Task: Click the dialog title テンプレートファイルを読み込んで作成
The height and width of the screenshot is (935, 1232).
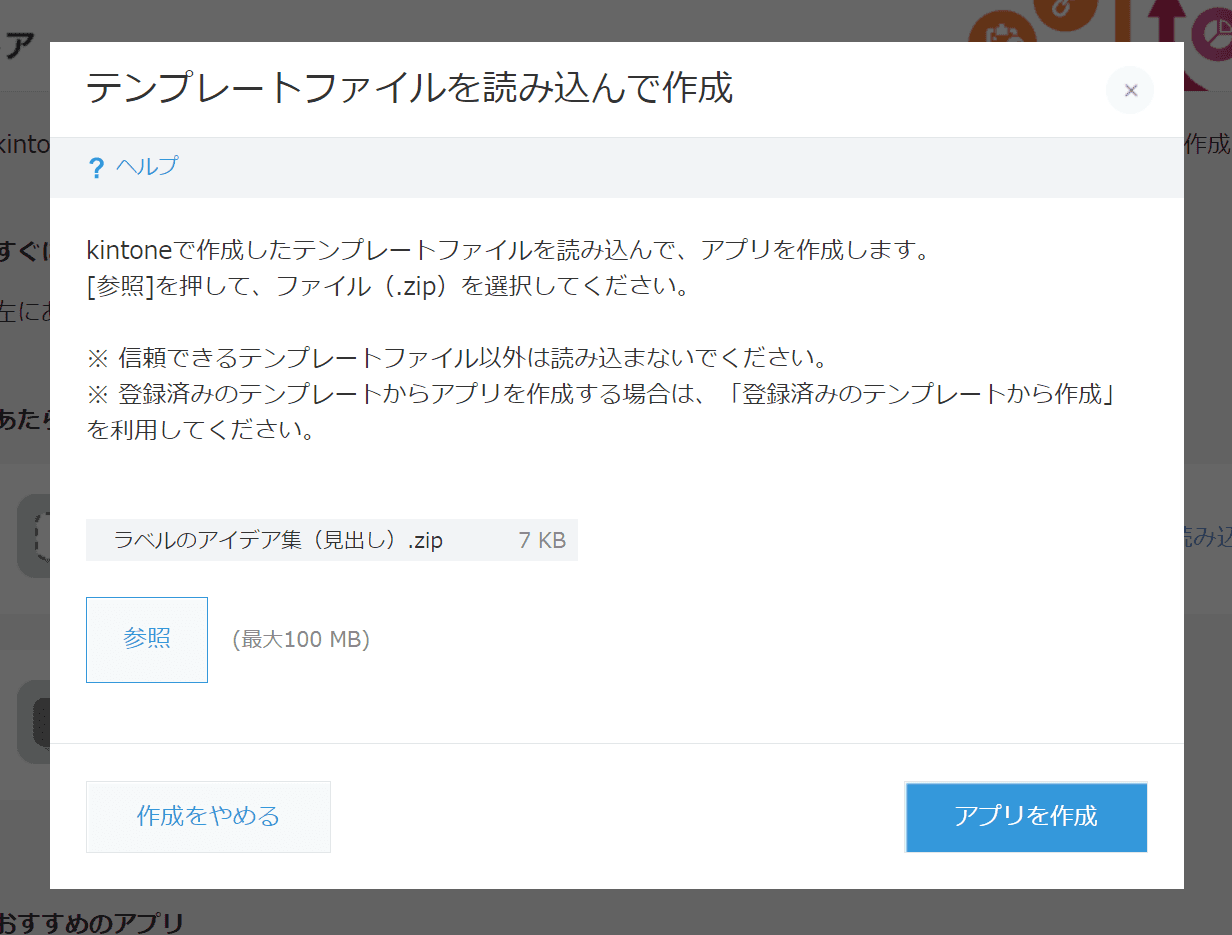Action: [410, 88]
